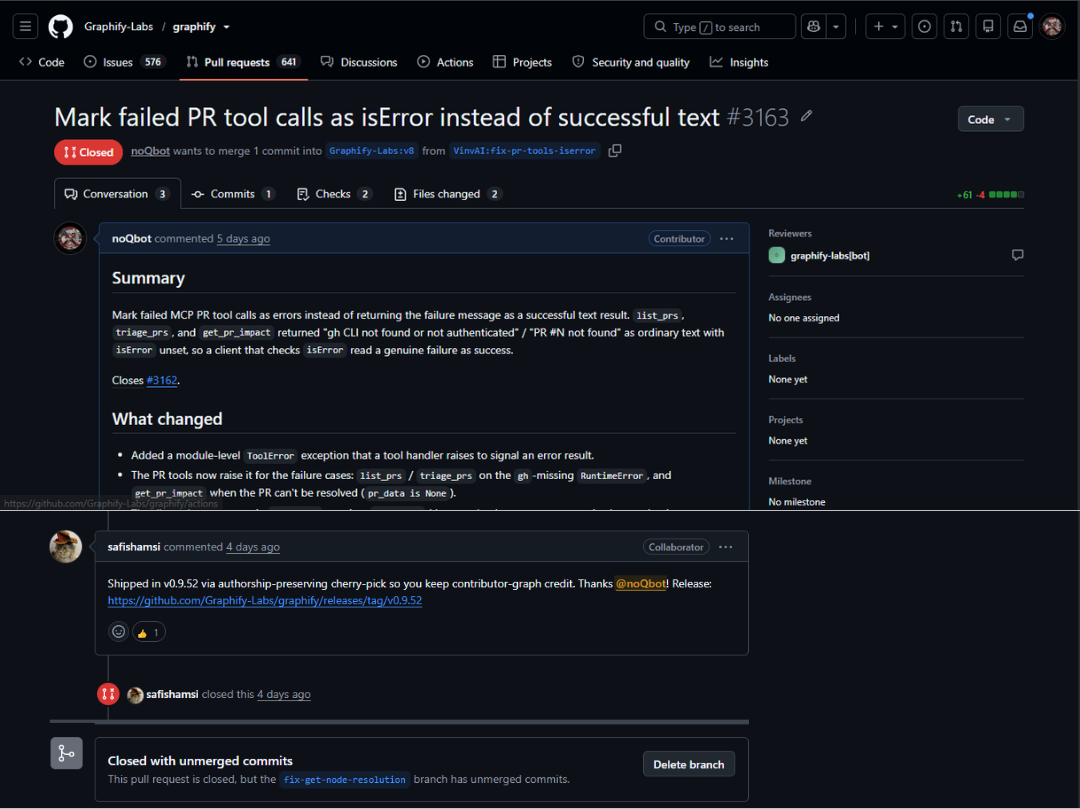Open the notifications inbox icon
Screen dimensions: 1080x809
click(x=1019, y=27)
